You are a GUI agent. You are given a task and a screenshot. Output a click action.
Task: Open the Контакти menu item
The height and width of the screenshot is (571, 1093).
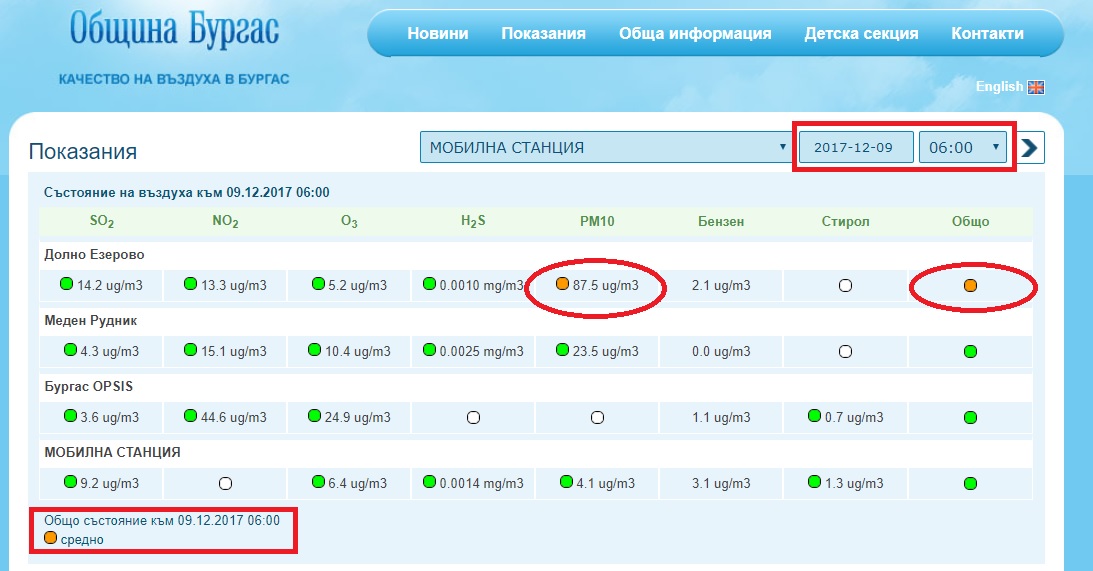tap(987, 33)
